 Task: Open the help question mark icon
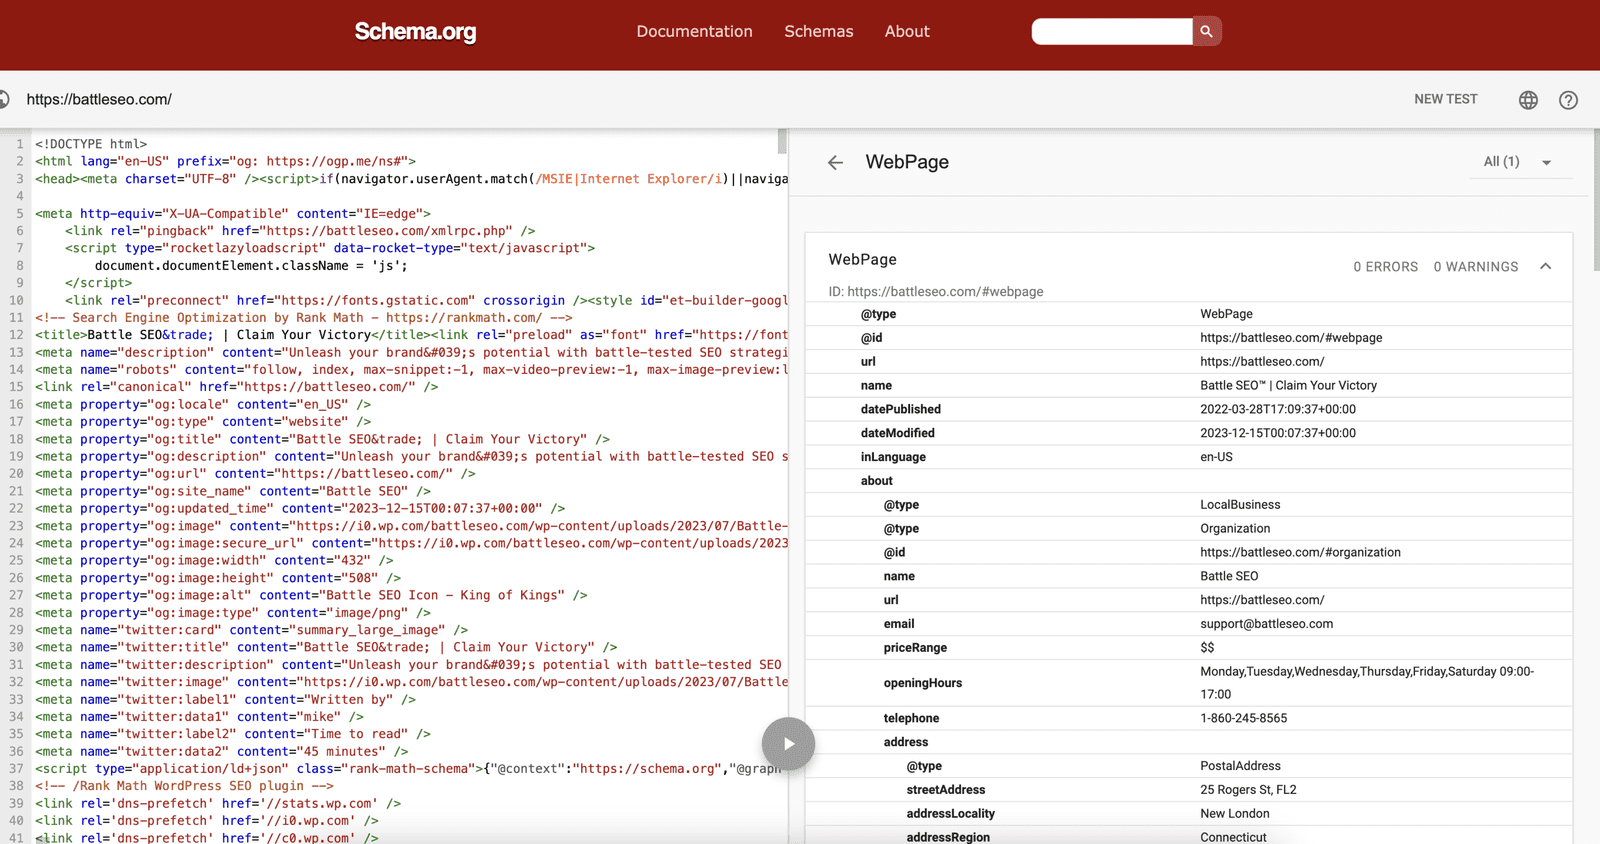point(1568,100)
